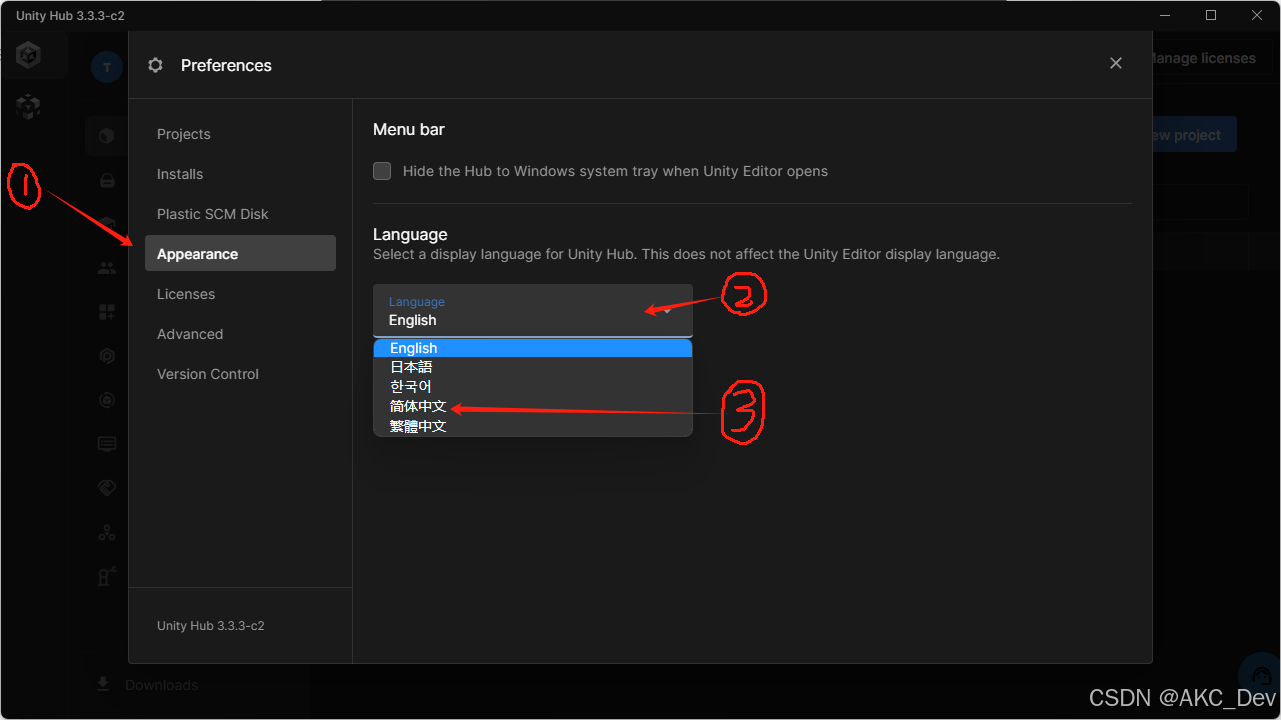
Task: Select the Appearance preferences section
Action: click(x=240, y=254)
